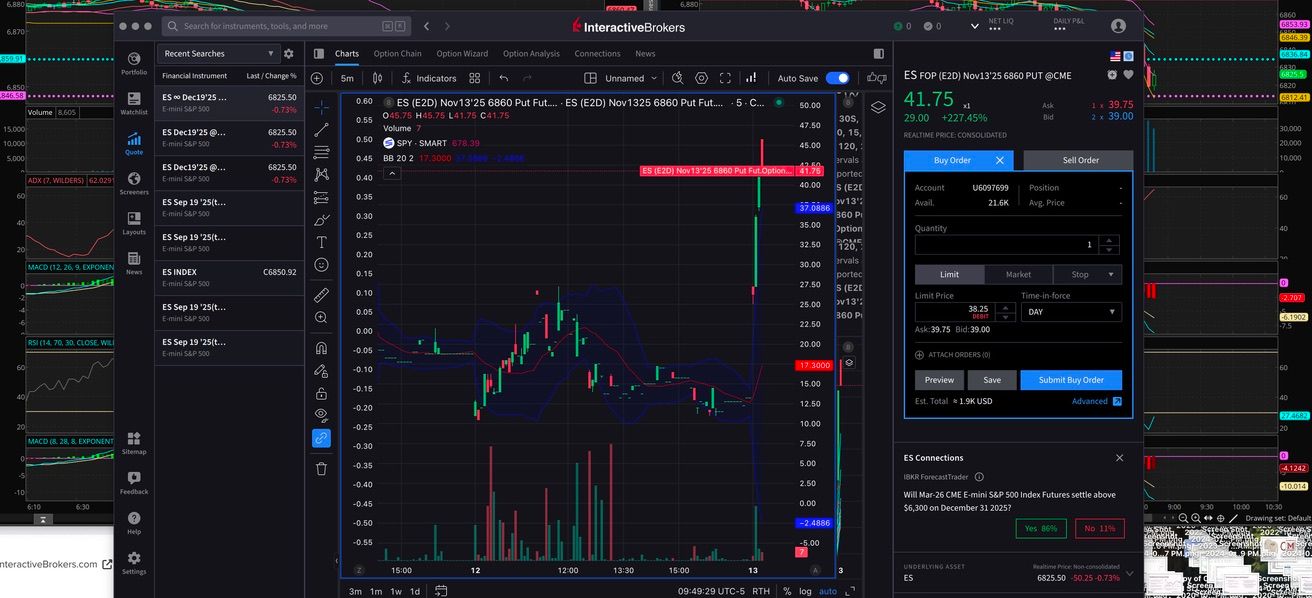Open the chart object tree layers icon
Viewport: 1312px width, 598px height.
(878, 108)
